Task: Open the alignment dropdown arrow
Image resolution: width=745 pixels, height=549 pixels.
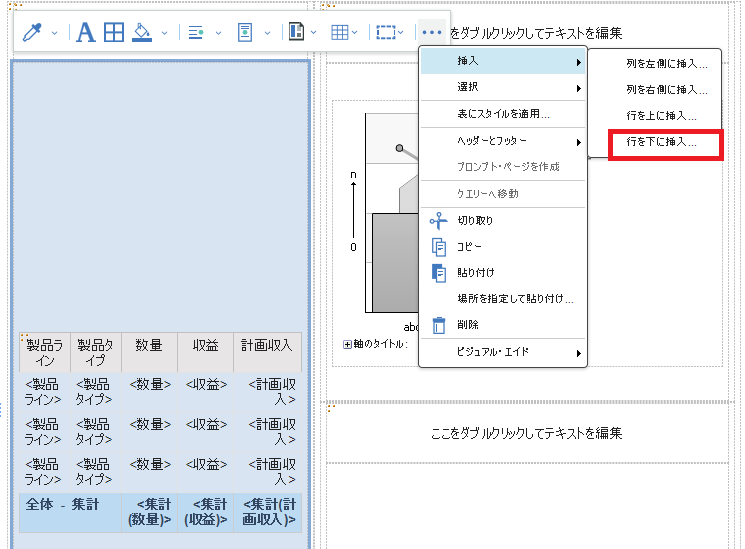Action: coord(219,33)
